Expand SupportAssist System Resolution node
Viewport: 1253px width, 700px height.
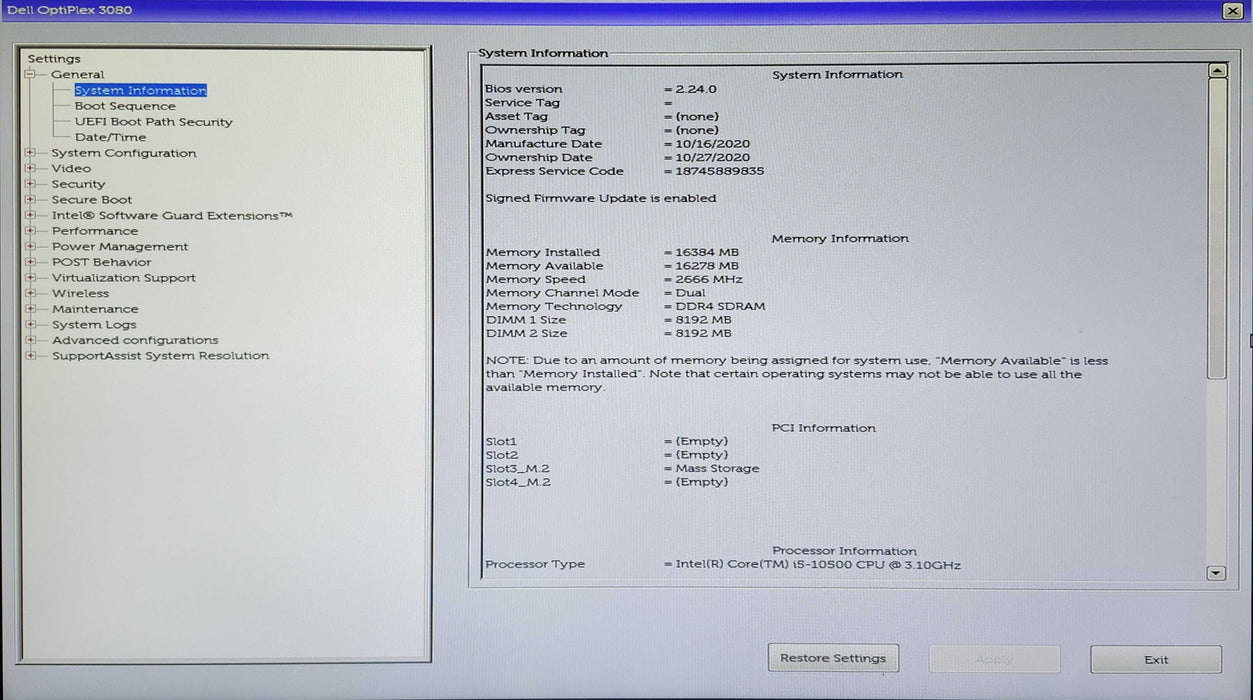tap(30, 356)
